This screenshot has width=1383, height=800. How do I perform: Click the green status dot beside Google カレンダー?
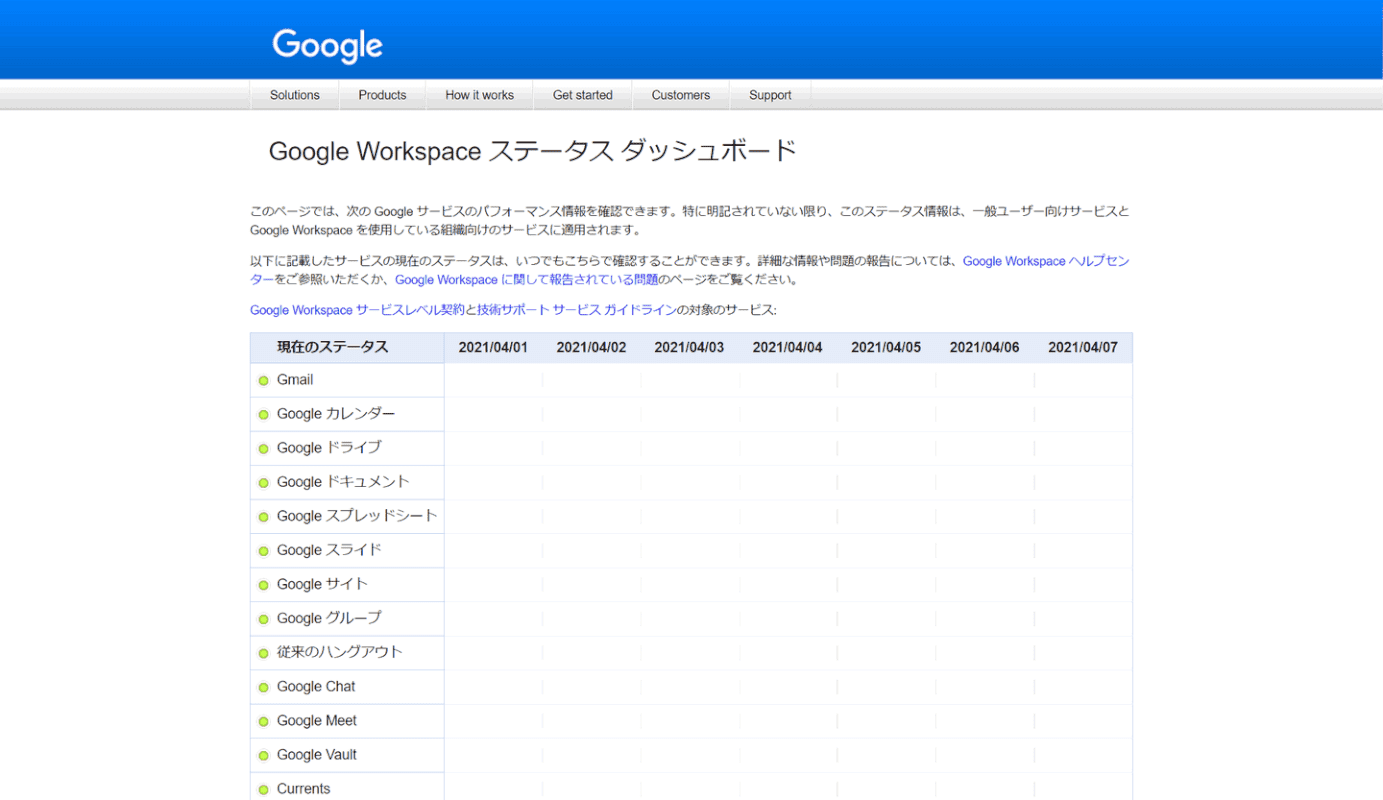click(264, 415)
